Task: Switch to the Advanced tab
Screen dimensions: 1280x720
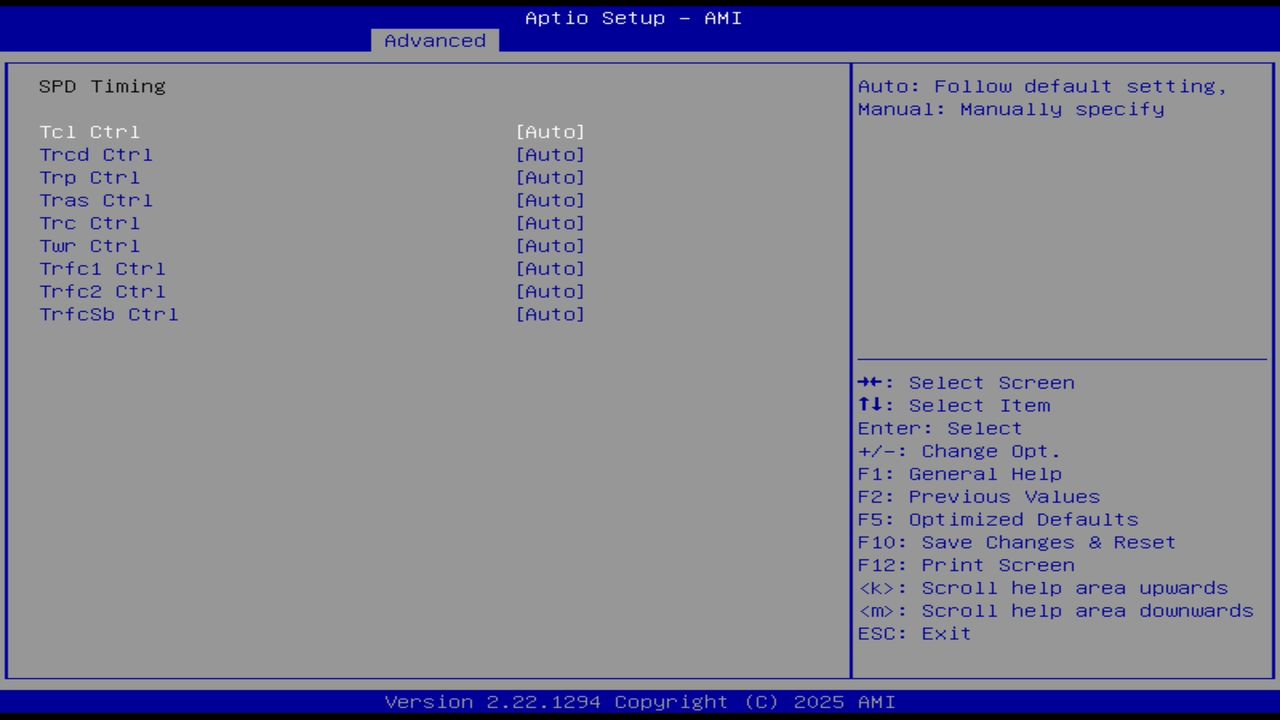Action: point(434,40)
